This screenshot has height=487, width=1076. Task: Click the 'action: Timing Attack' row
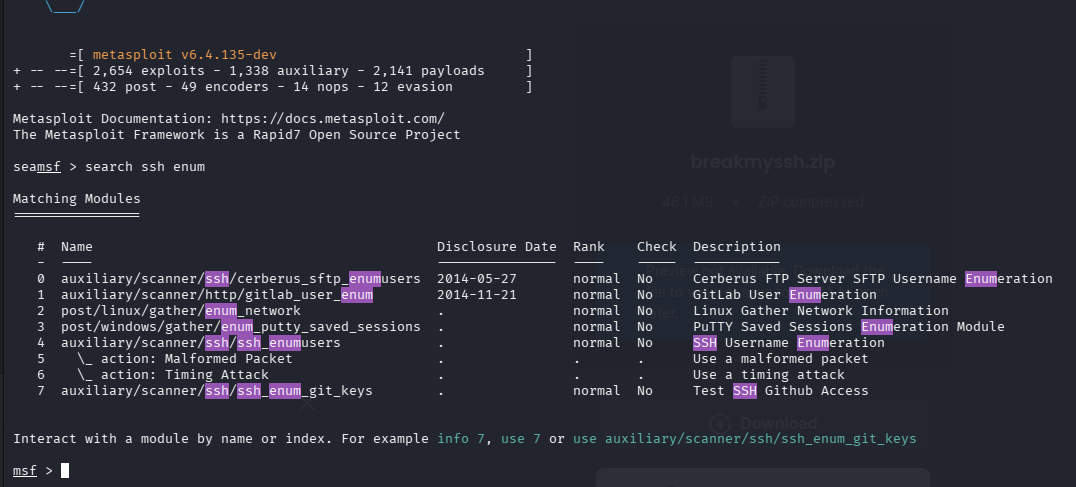[x=173, y=375]
